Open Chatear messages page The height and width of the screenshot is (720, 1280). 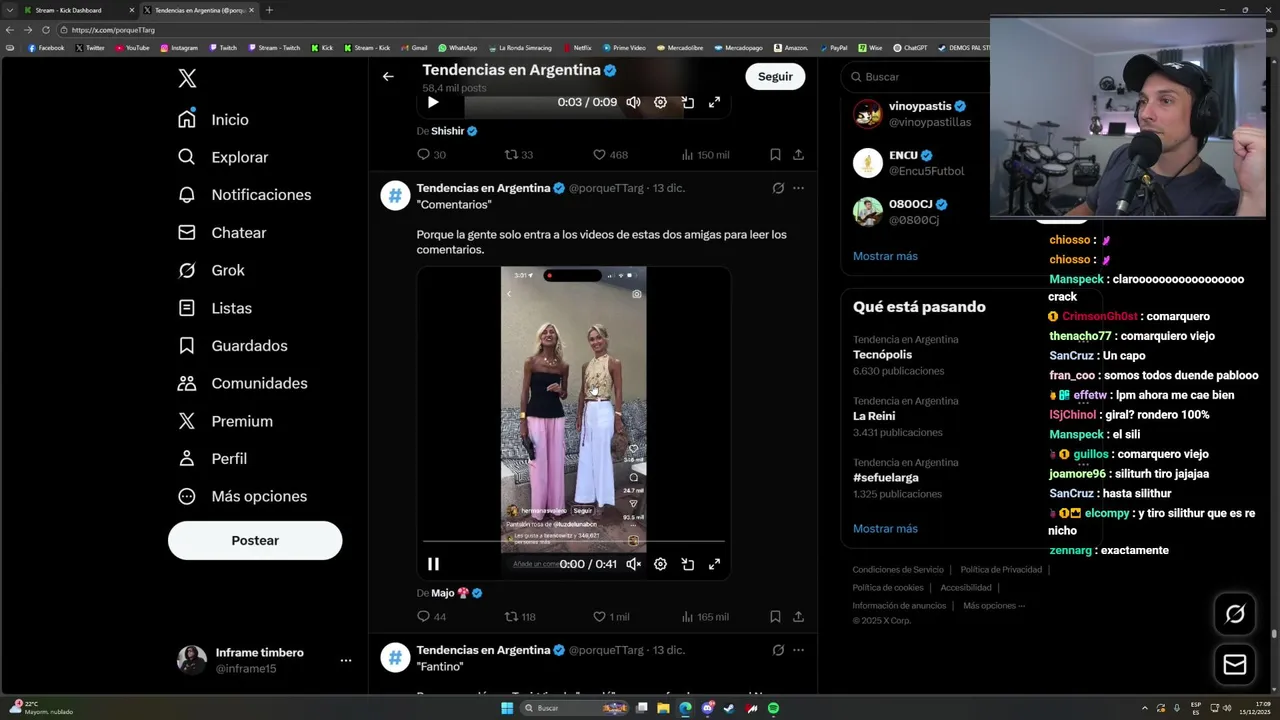tap(222, 232)
